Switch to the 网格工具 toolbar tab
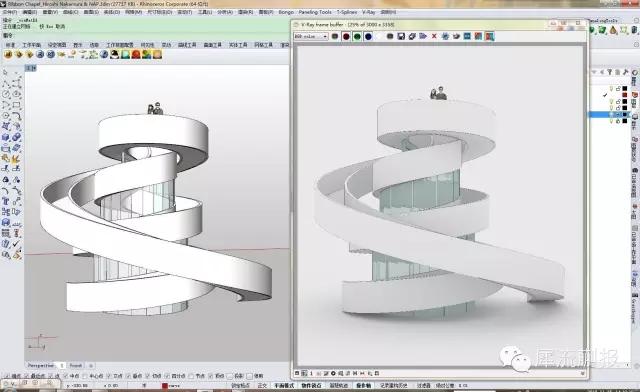 click(x=263, y=45)
